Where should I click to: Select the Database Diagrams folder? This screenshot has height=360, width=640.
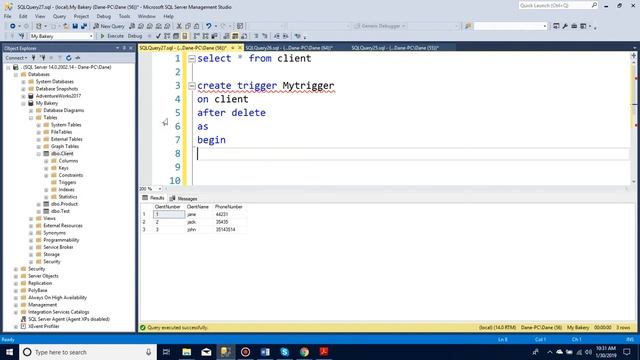(x=64, y=110)
